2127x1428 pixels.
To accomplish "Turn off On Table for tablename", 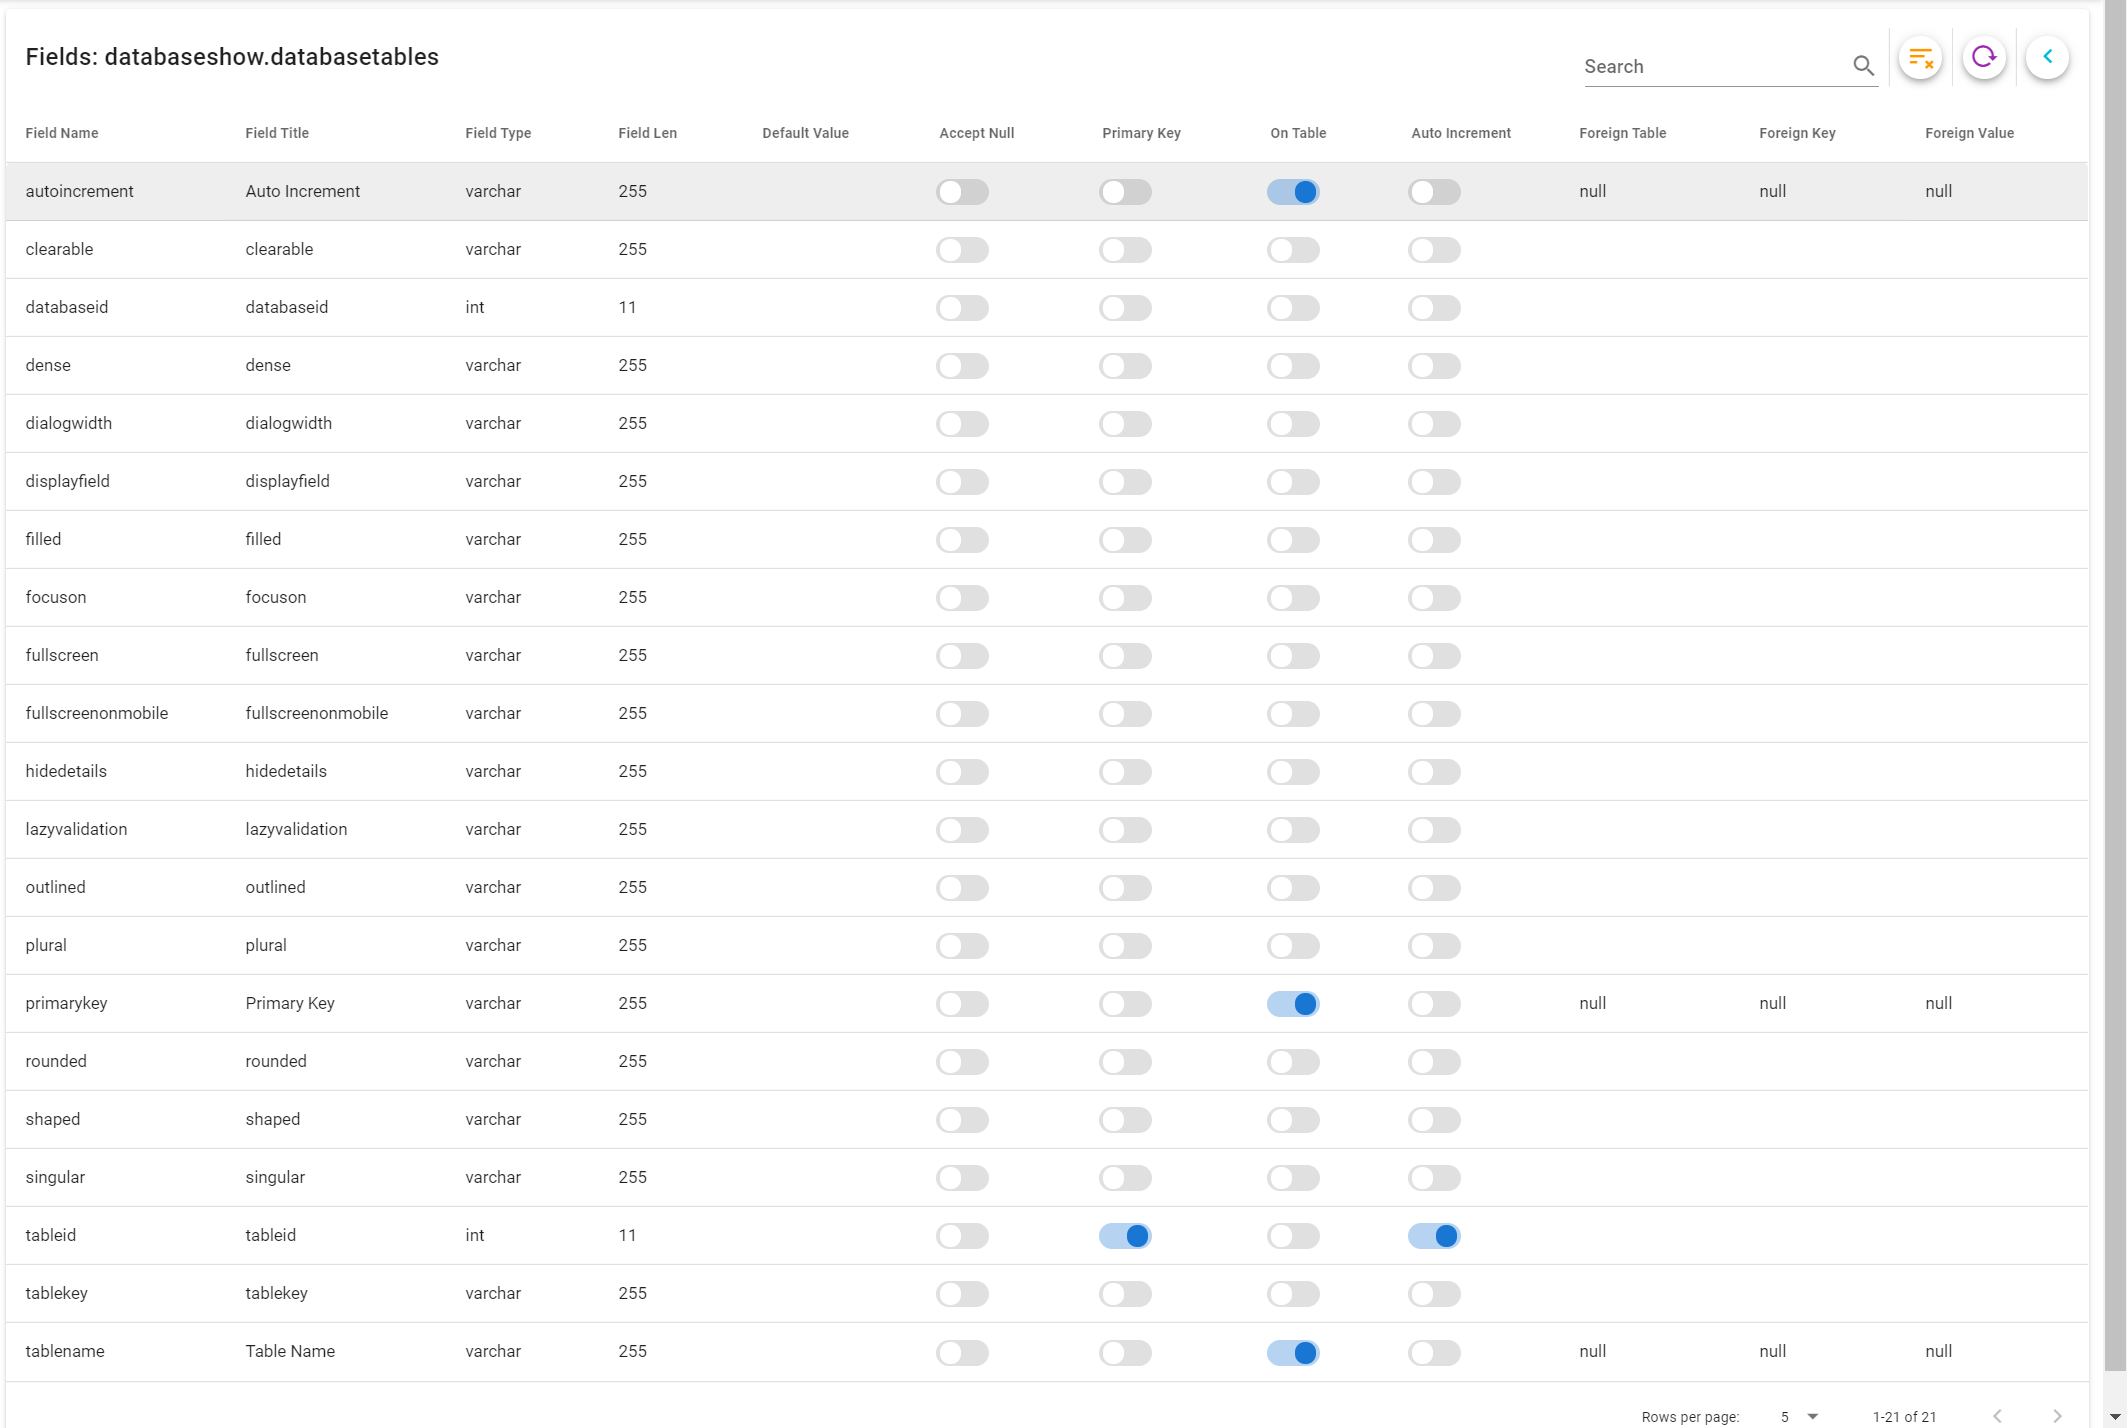I will 1293,1352.
